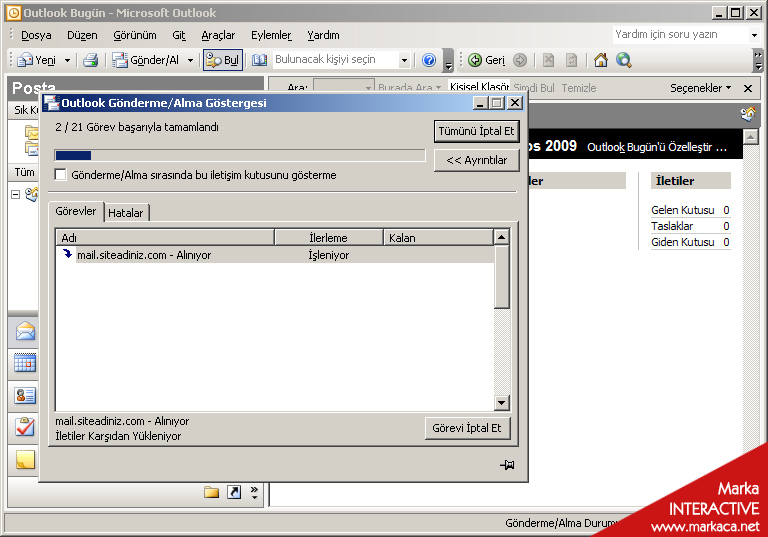Open the Giden Kutusu link
This screenshot has width=768, height=537.
pyautogui.click(x=683, y=242)
